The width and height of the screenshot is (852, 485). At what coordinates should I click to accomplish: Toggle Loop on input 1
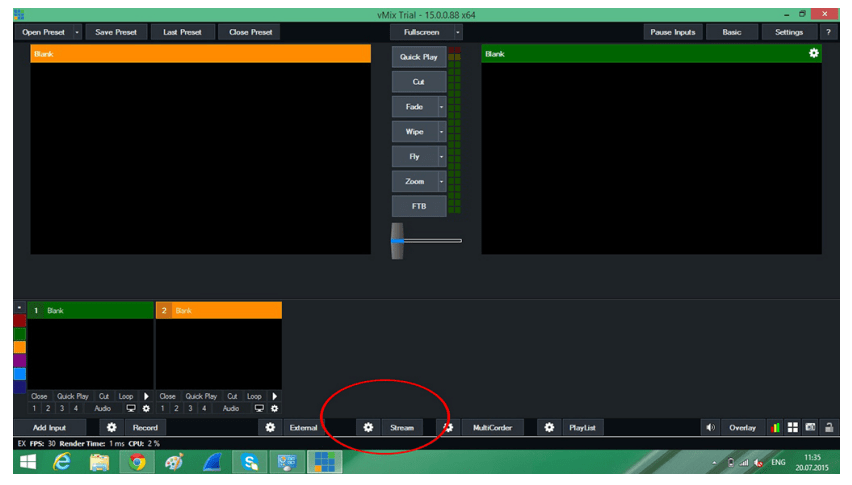[x=126, y=396]
